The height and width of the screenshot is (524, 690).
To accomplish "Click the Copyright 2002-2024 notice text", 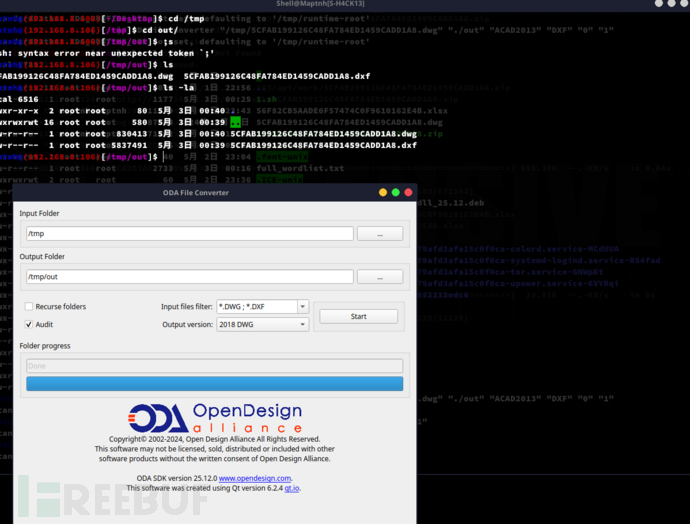I will click(214, 439).
